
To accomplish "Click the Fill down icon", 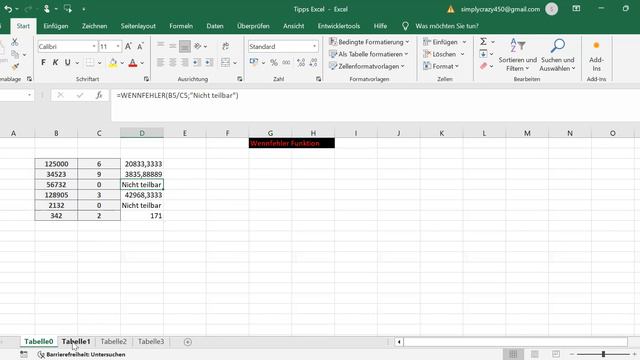I will [483, 54].
